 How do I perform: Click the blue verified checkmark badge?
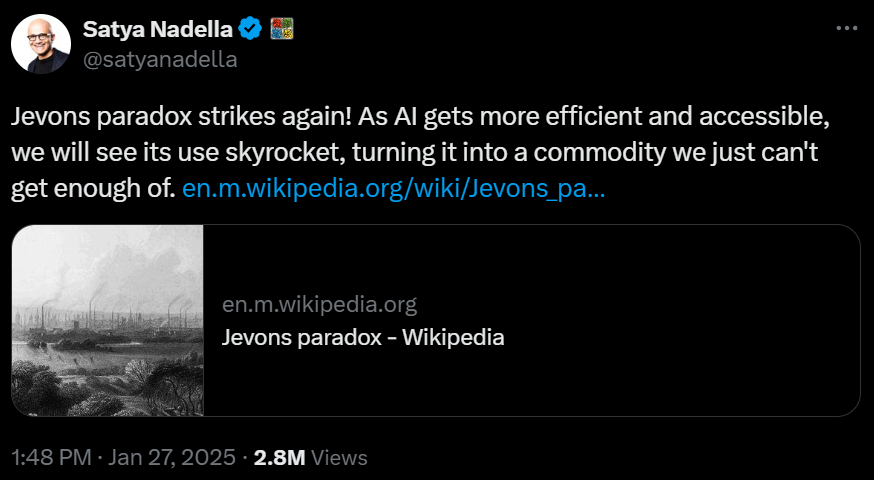[251, 29]
